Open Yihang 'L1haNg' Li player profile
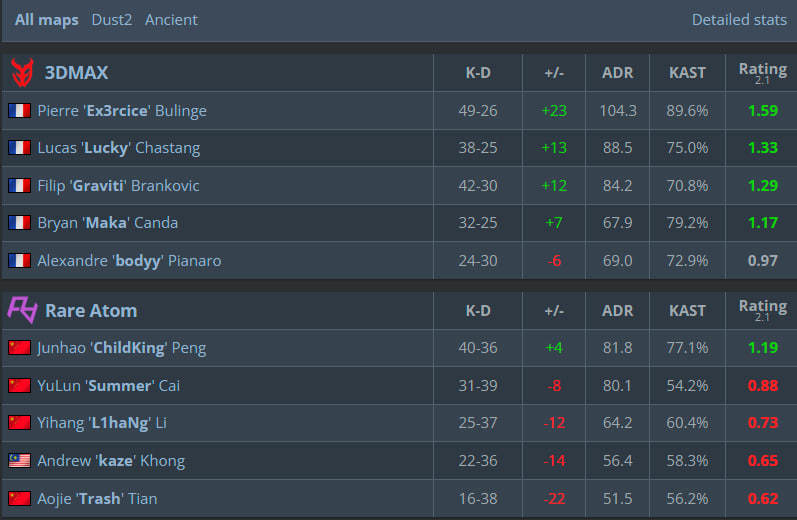797x520 pixels. [x=101, y=423]
